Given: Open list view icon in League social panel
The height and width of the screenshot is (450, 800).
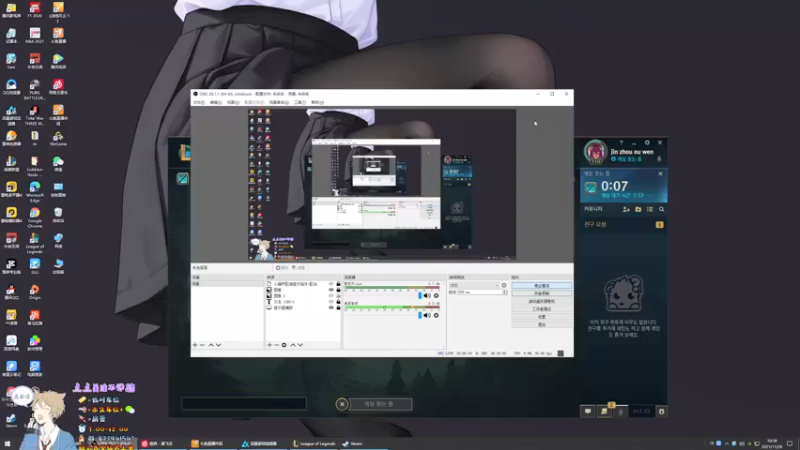Looking at the screenshot, I should pyautogui.click(x=650, y=209).
